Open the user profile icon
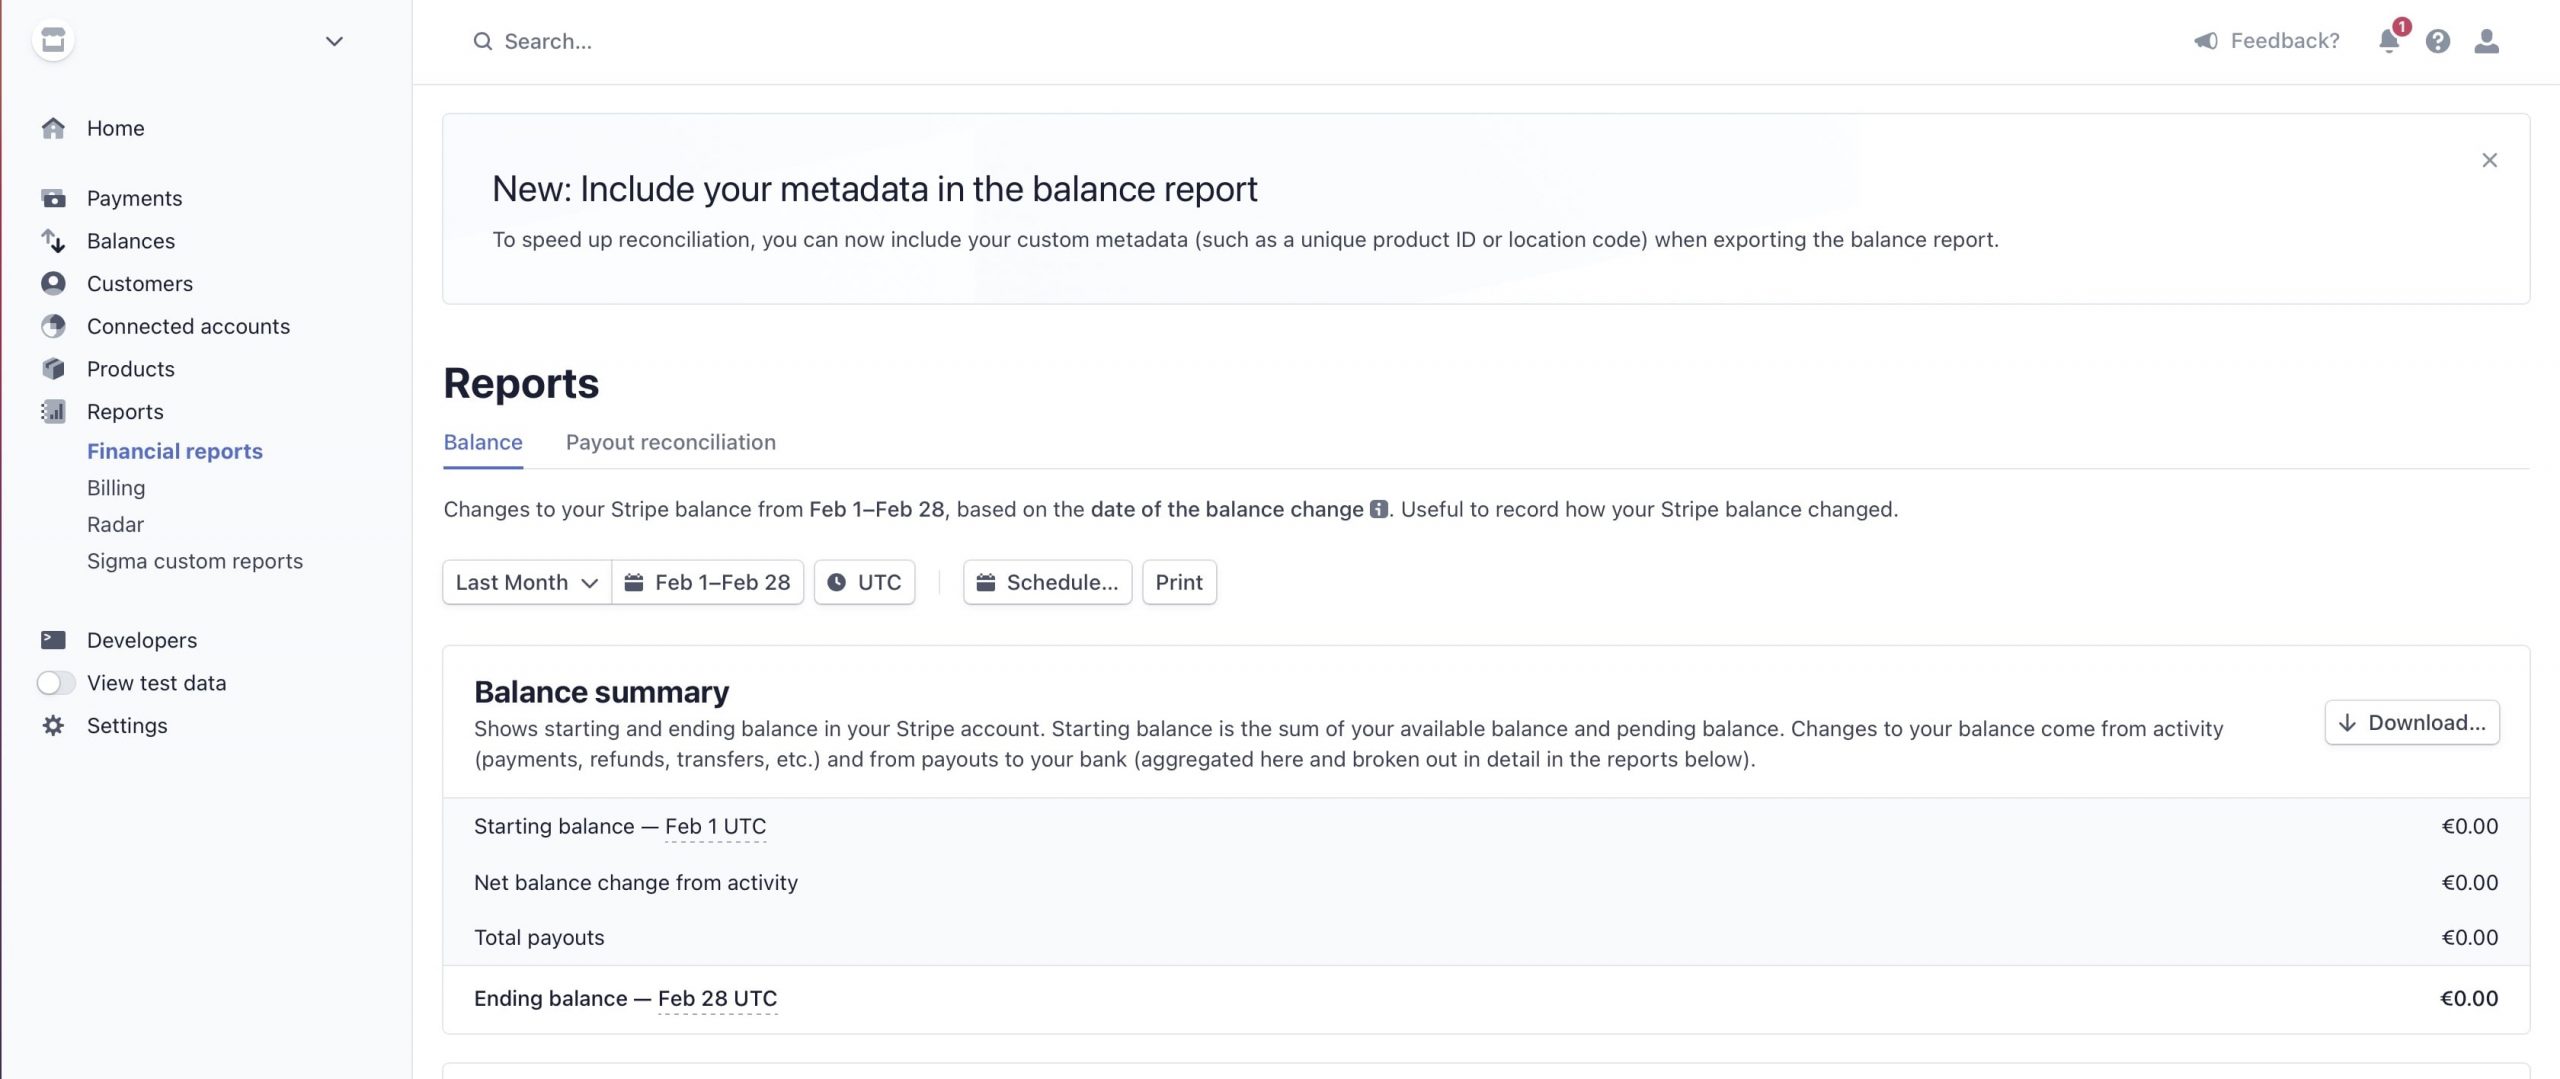2560x1079 pixels. (x=2486, y=41)
